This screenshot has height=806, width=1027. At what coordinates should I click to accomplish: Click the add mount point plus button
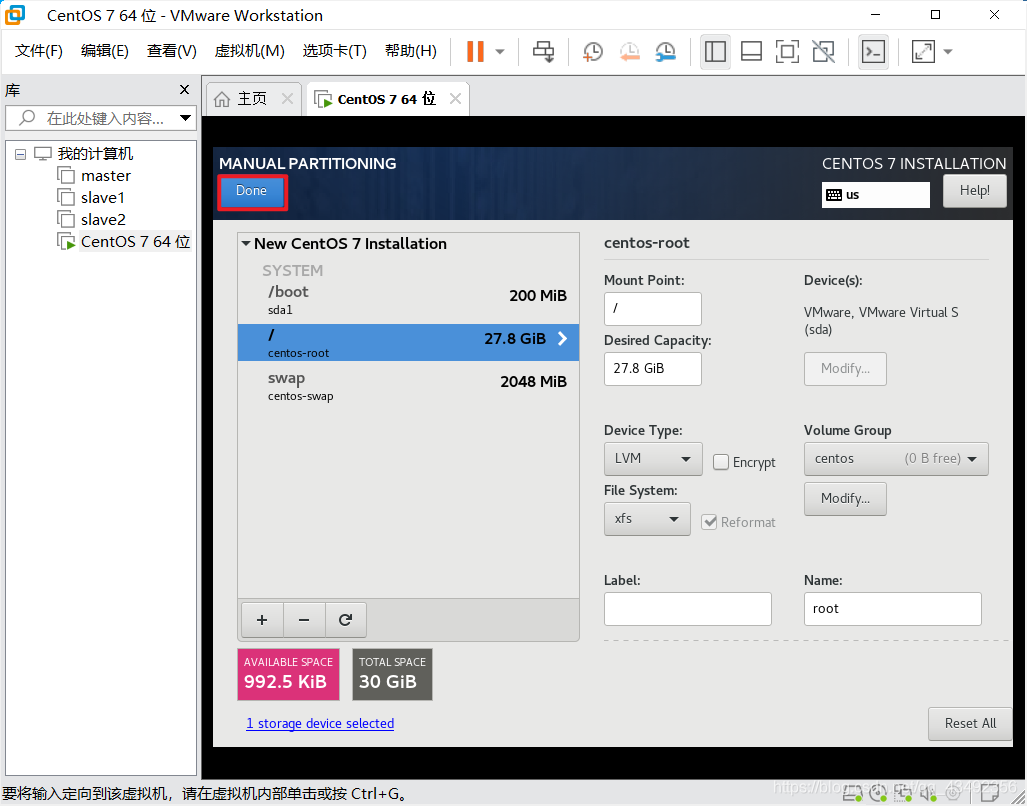point(262,620)
